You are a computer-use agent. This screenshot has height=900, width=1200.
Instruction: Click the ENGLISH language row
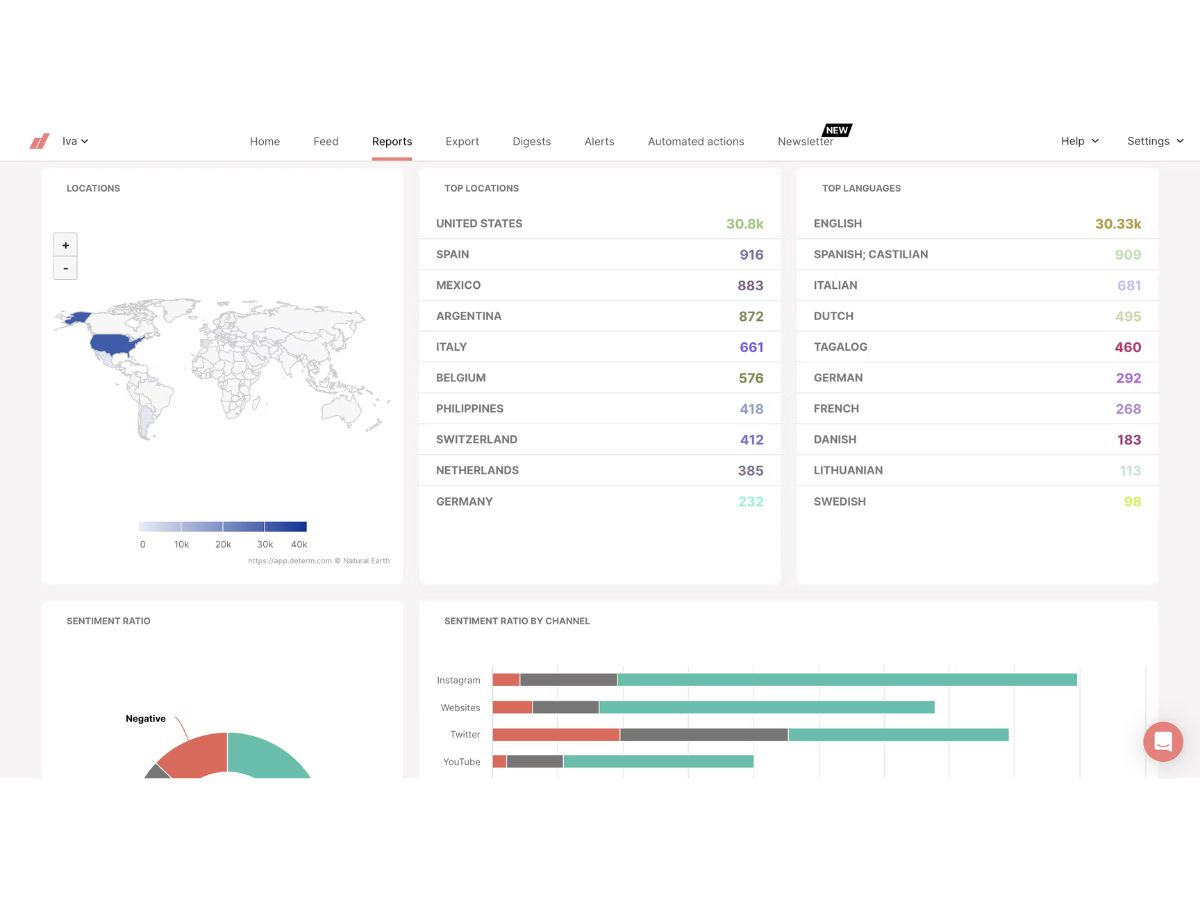(977, 224)
